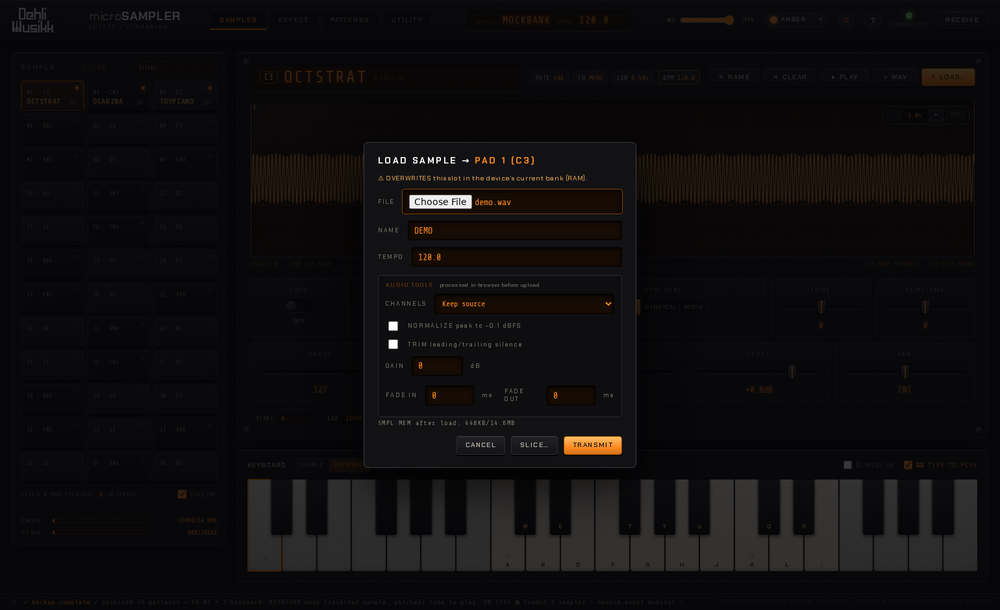
Task: Click the waveform FIT button
Action: click(956, 115)
